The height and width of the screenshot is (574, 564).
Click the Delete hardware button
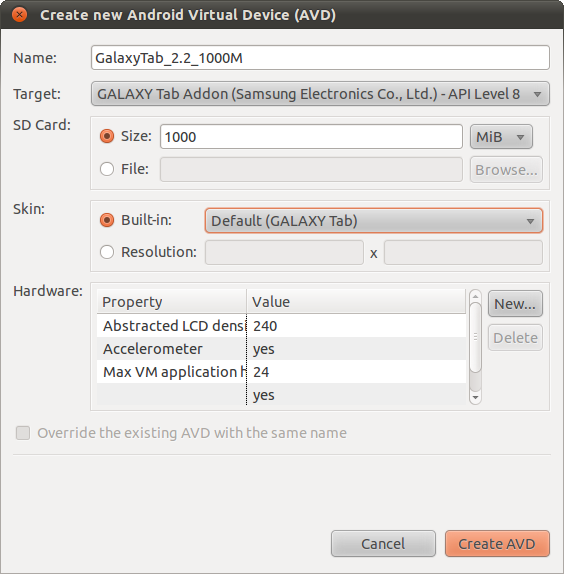[x=515, y=338]
